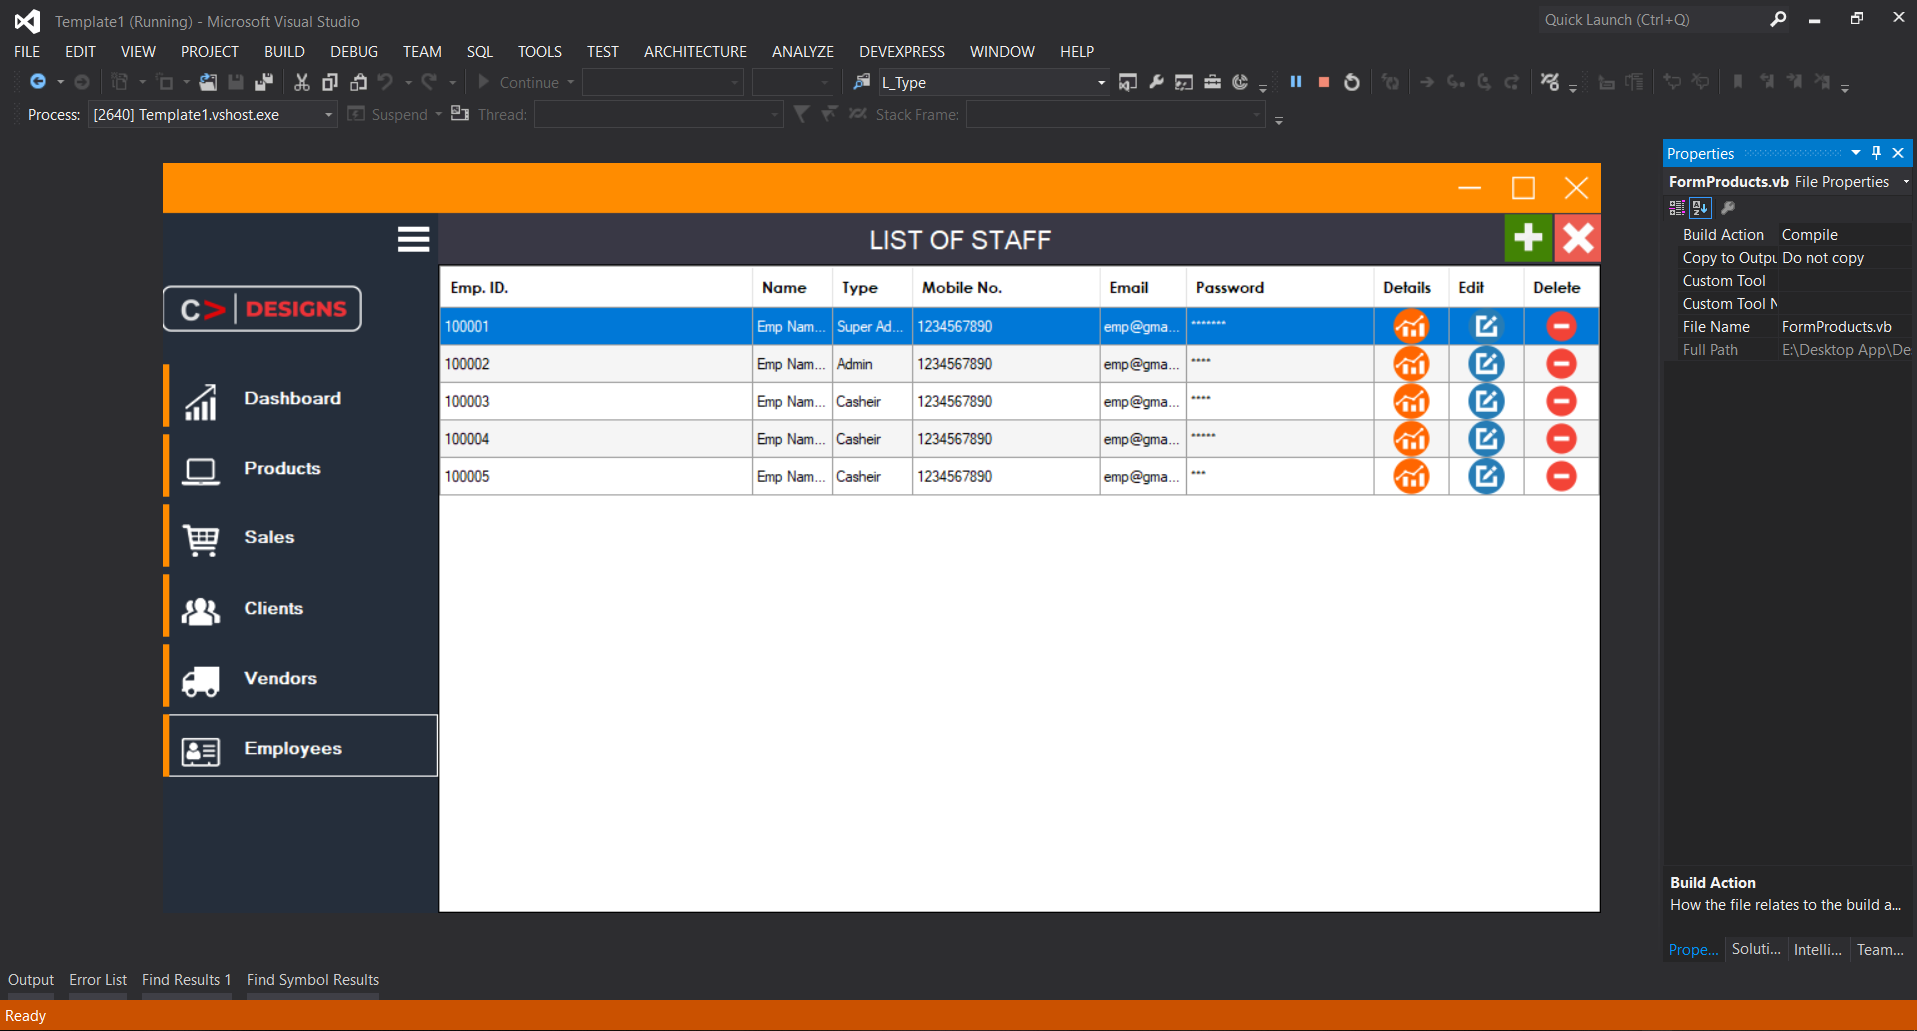Toggle auto-hide pin on Properties panel
The image size is (1917, 1031).
pyautogui.click(x=1877, y=153)
